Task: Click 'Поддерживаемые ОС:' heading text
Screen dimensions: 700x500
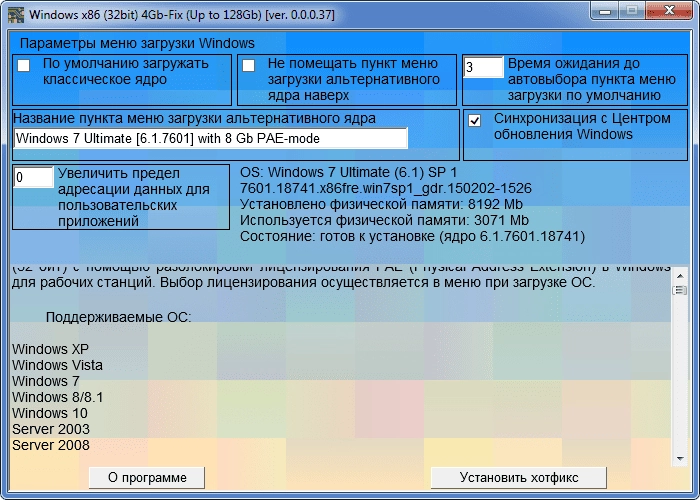Action: tap(118, 317)
